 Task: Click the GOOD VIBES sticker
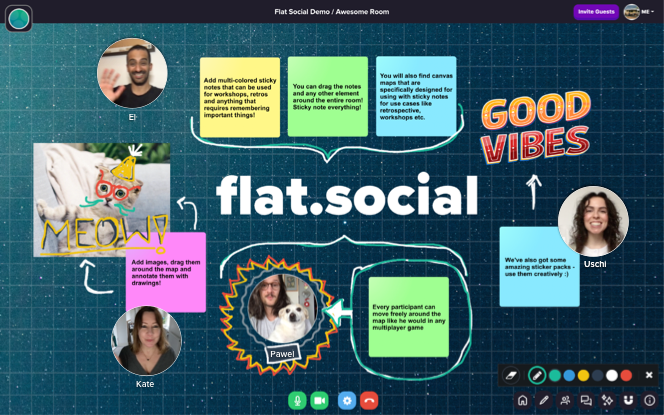pyautogui.click(x=536, y=128)
